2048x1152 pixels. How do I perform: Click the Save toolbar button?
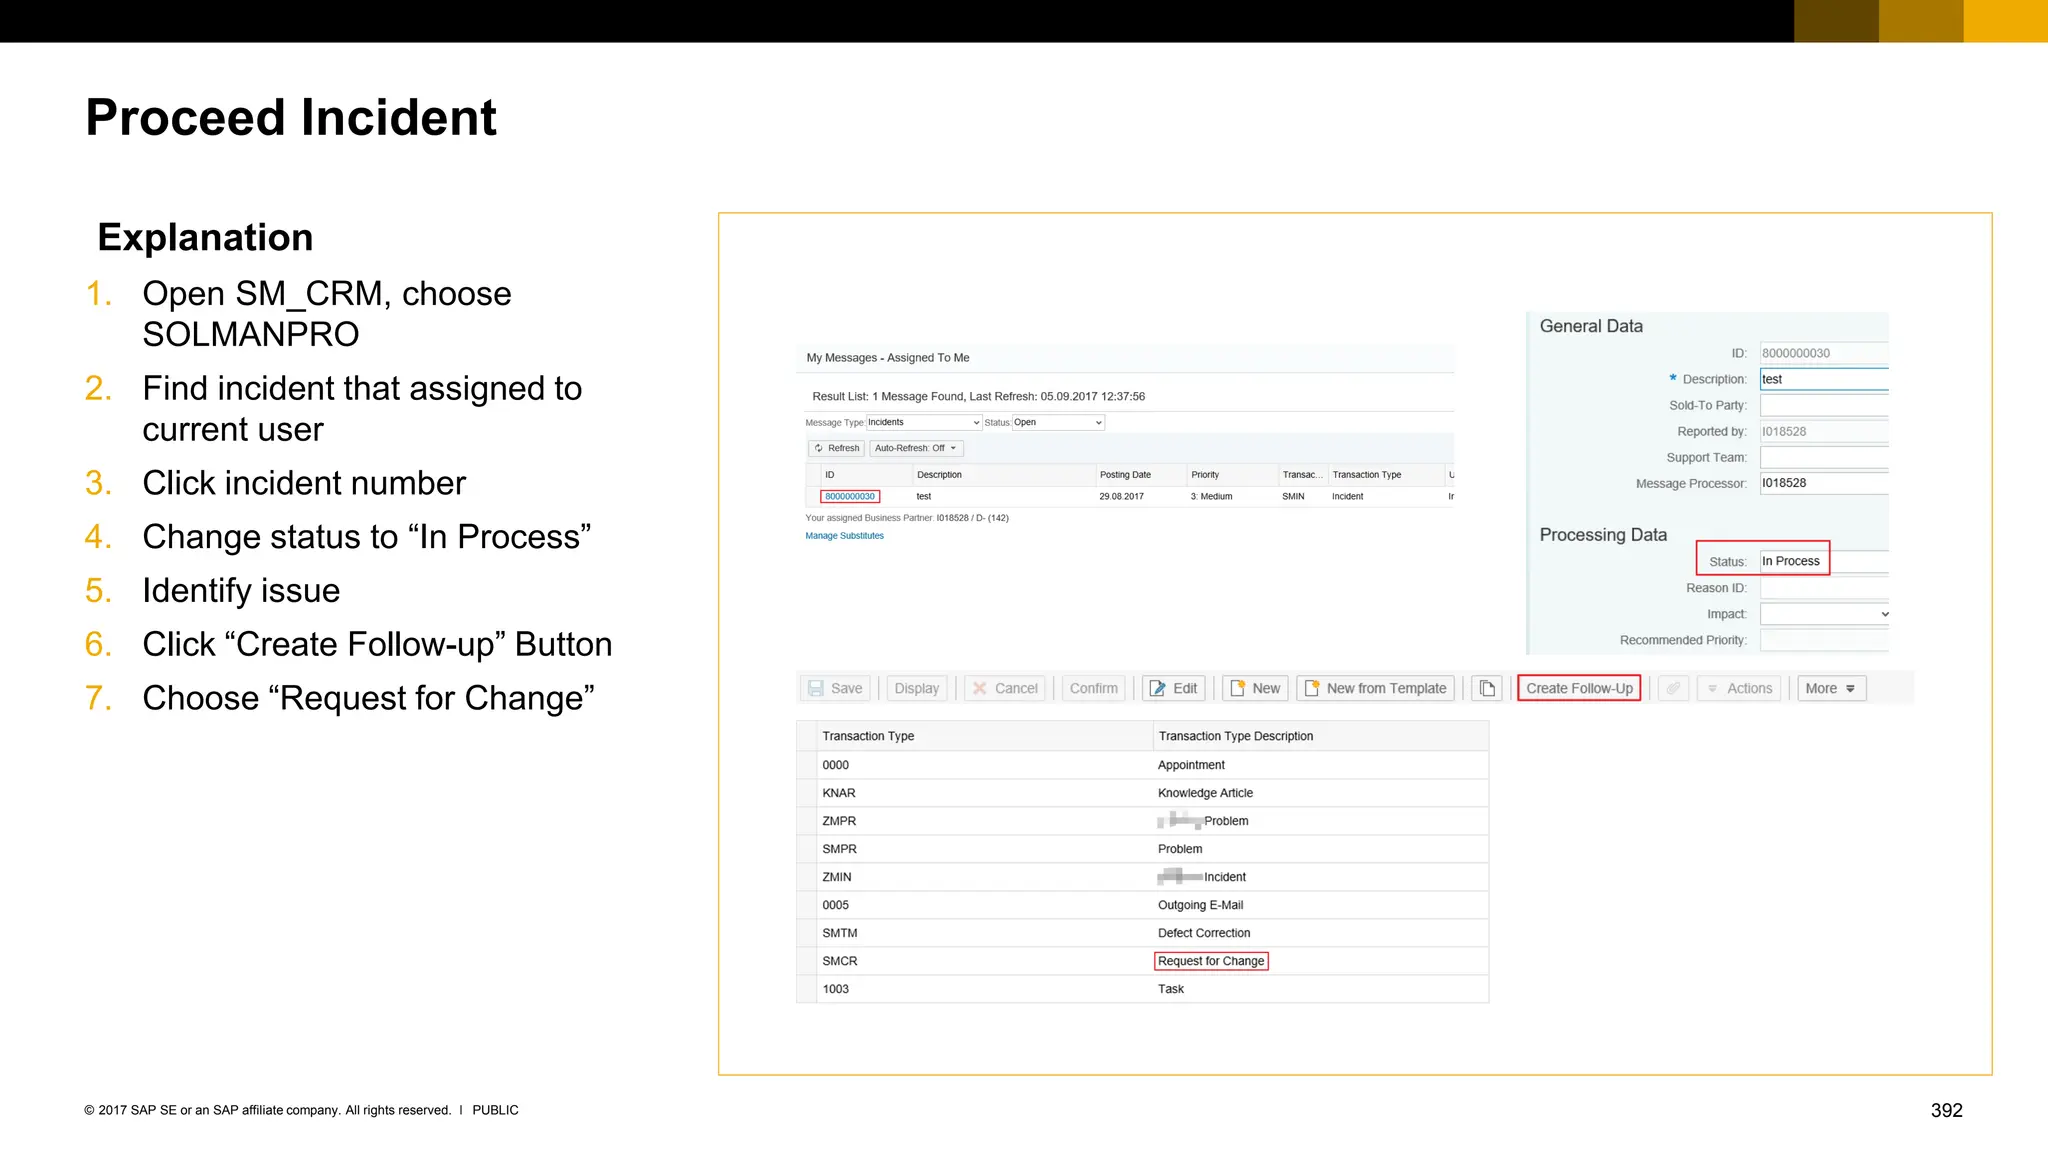835,688
